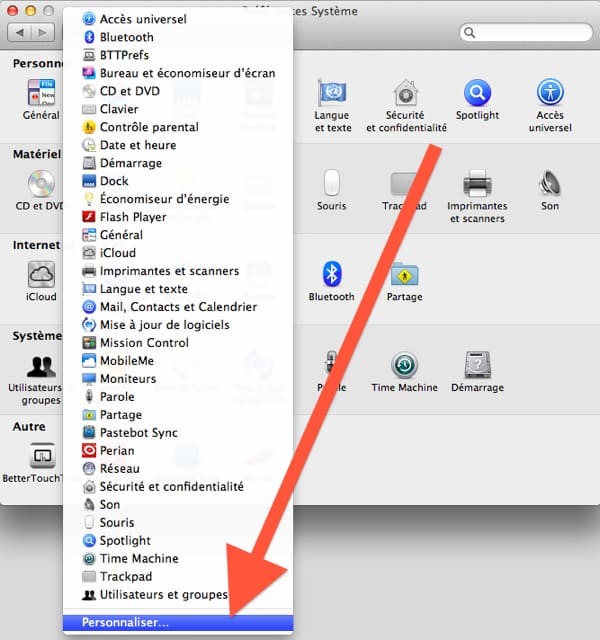Screen dimensions: 600x640
Task: Open the Souris preference pane icon
Action: 331,183
